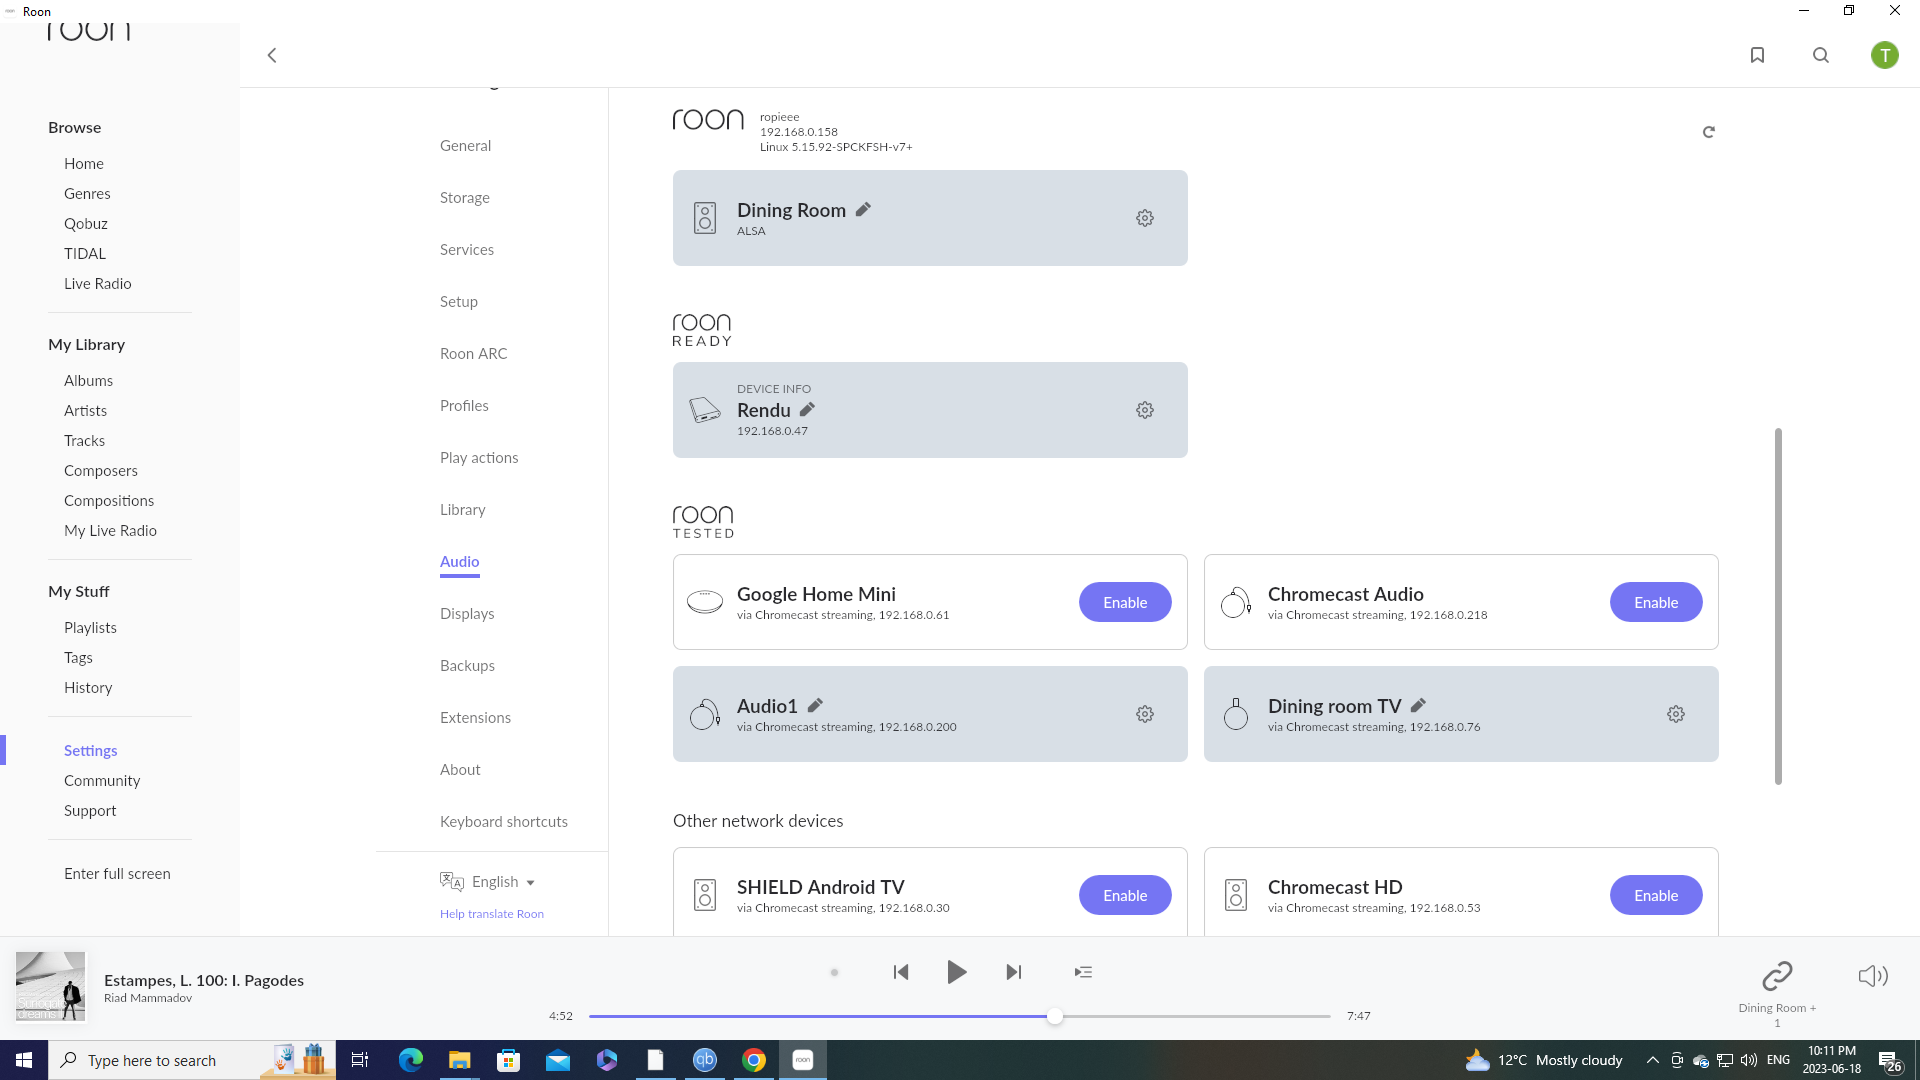Click the track seek progress bar
Image resolution: width=1920 pixels, height=1080 pixels.
pos(960,1016)
